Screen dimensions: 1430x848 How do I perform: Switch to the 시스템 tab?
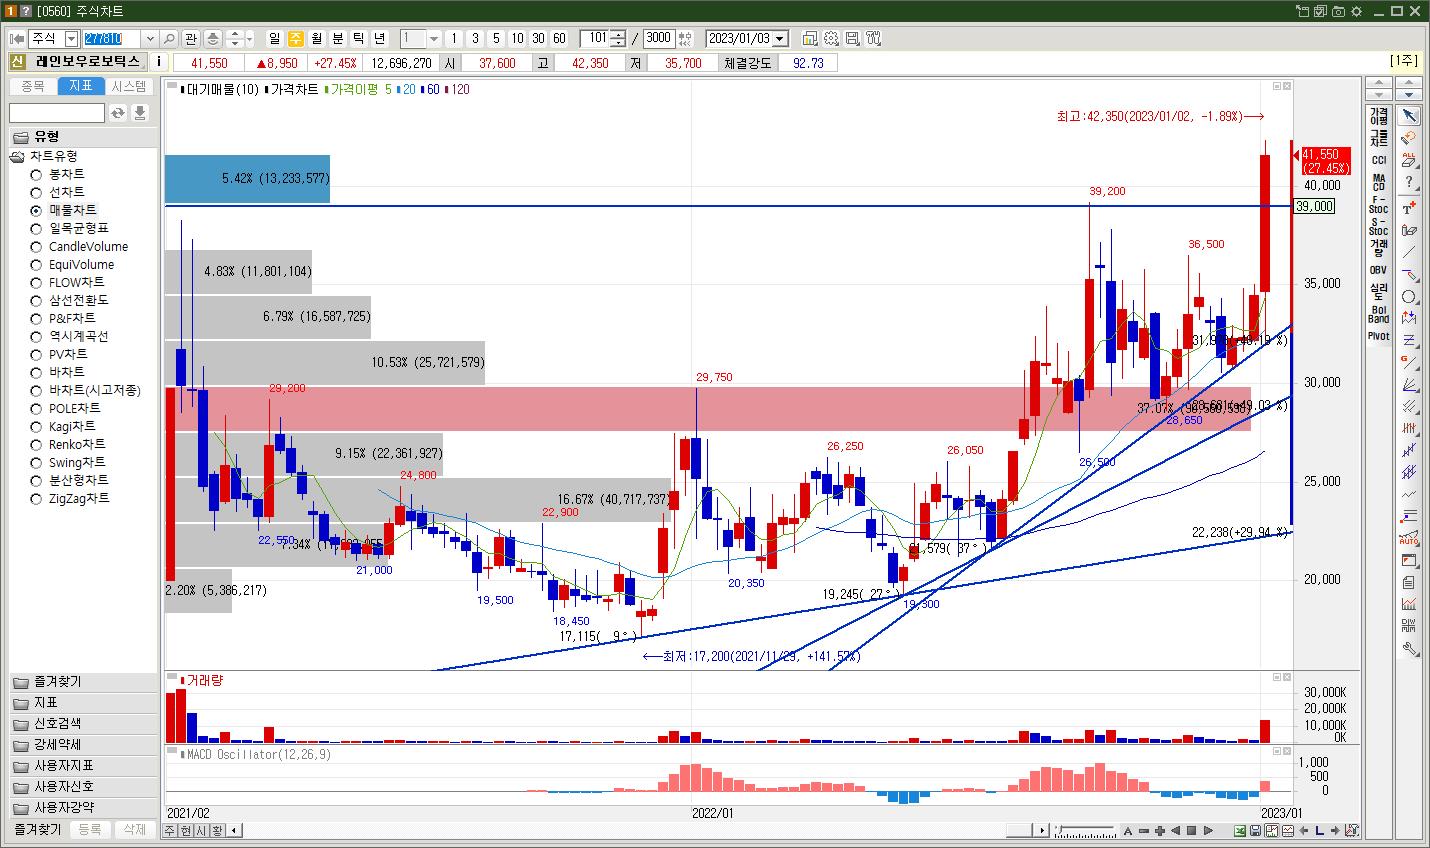[130, 87]
